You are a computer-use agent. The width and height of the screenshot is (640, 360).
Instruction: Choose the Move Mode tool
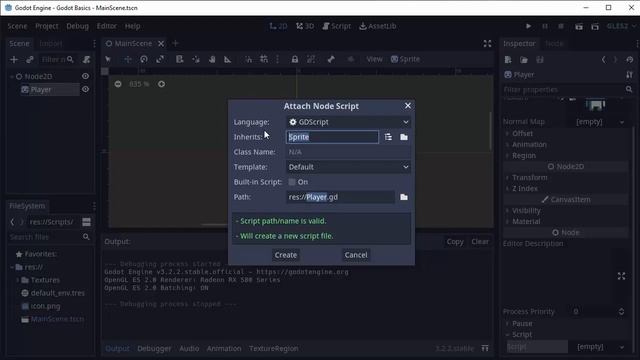pyautogui.click(x=128, y=59)
